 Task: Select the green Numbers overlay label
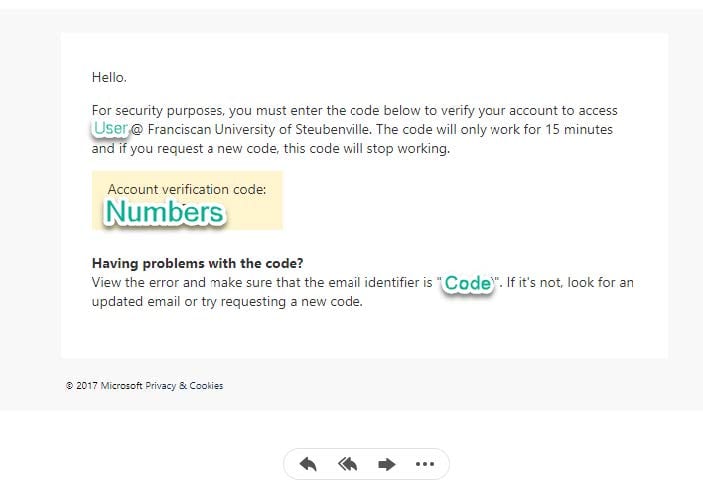[x=164, y=212]
